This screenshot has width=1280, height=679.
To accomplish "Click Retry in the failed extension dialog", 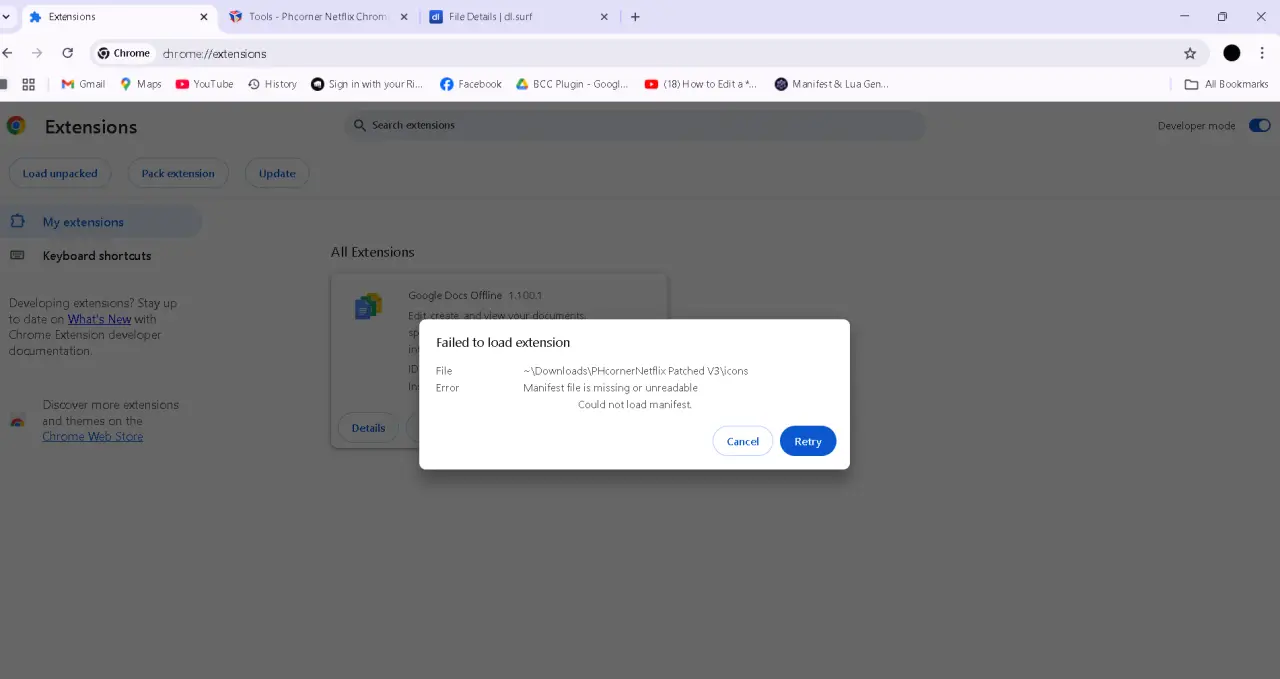I will click(x=807, y=441).
